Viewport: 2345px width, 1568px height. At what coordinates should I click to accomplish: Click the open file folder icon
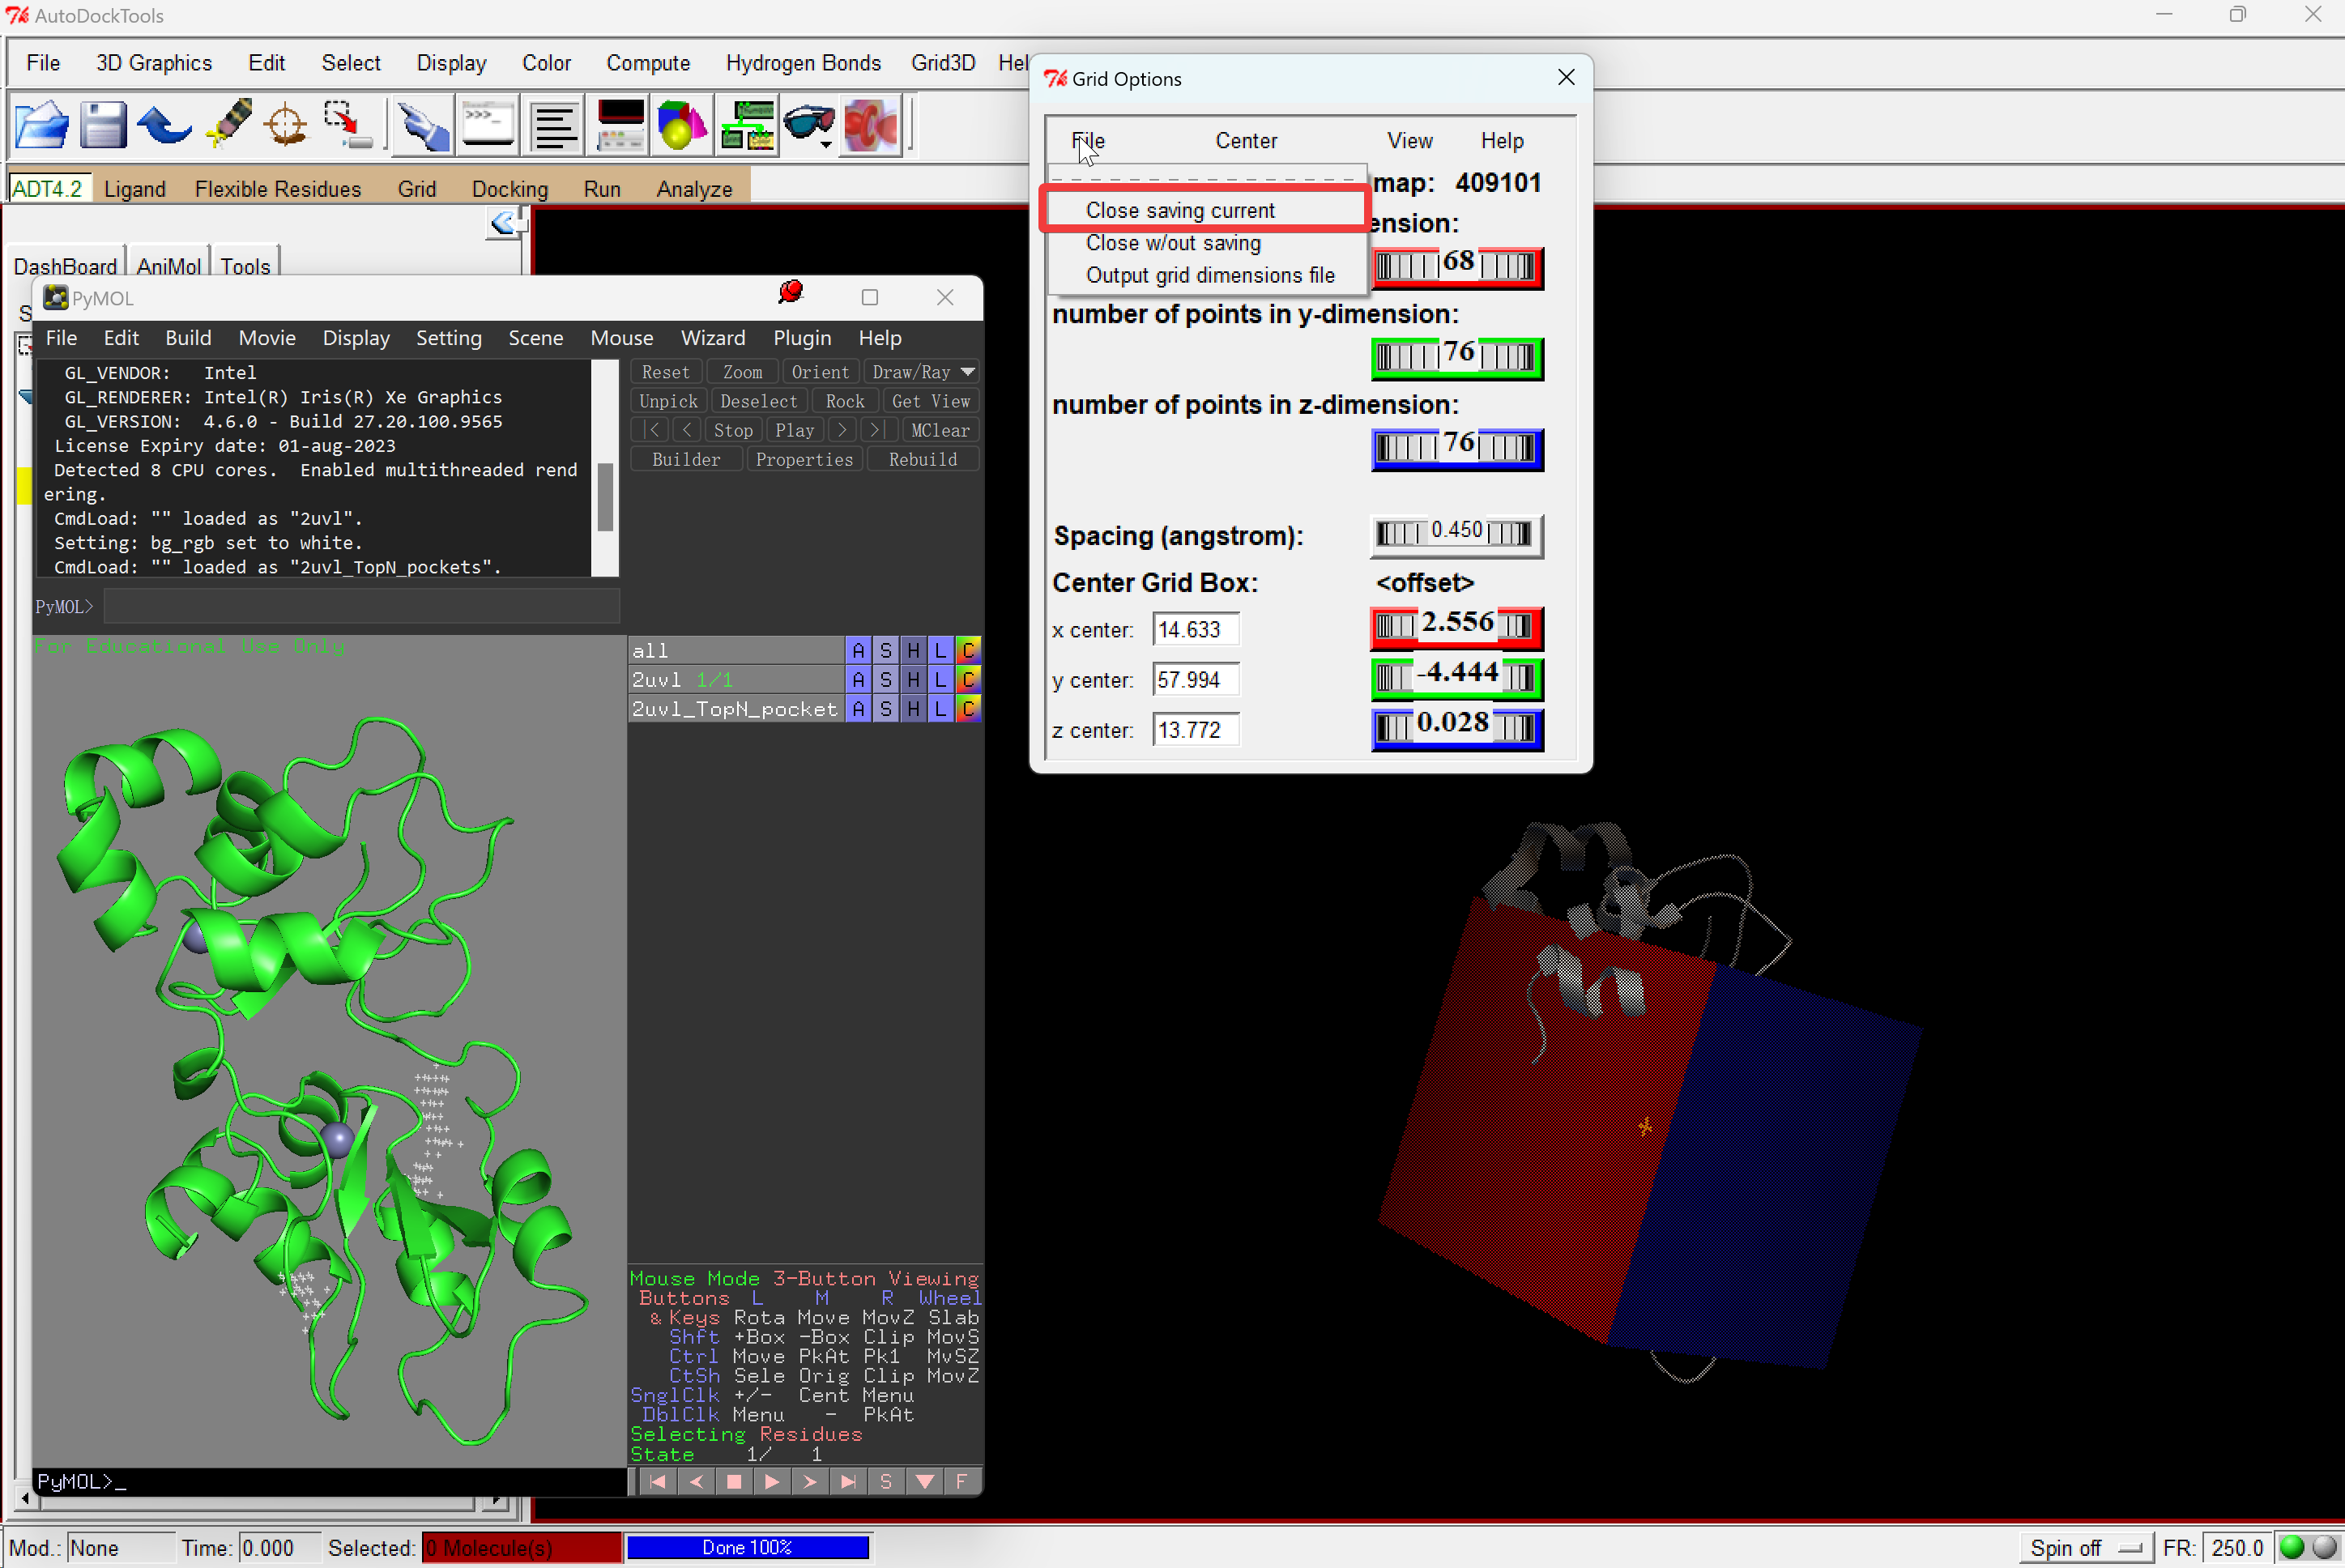tap(42, 126)
